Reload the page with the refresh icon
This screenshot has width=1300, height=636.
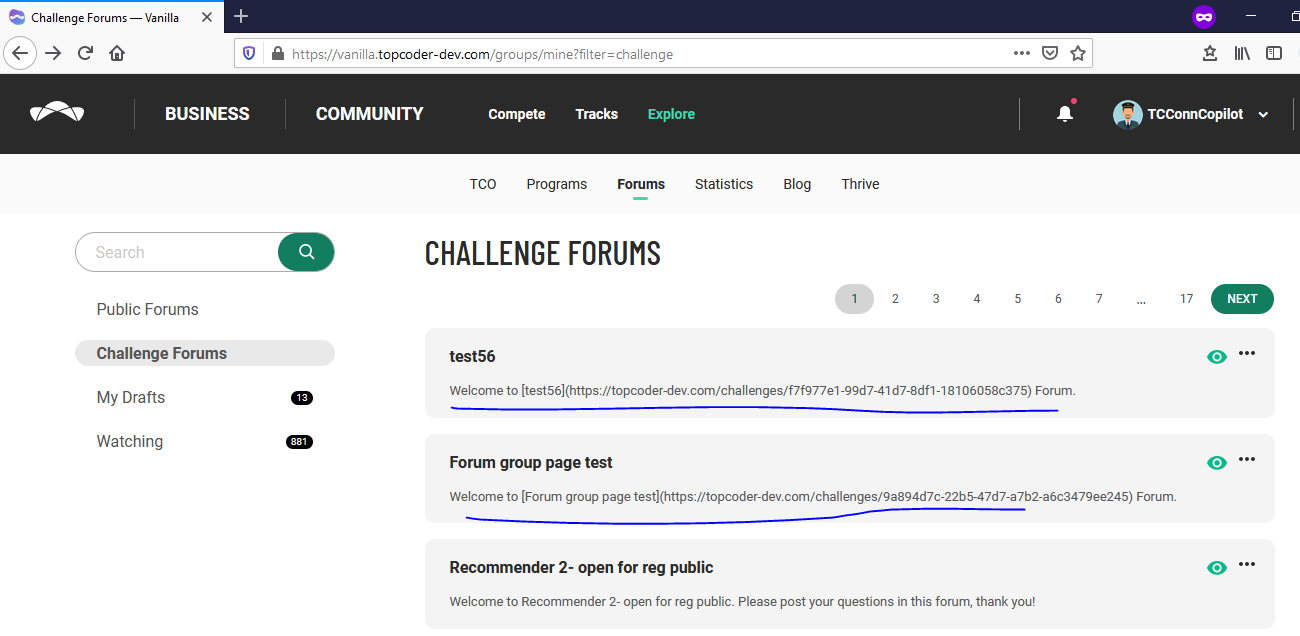pyautogui.click(x=85, y=53)
